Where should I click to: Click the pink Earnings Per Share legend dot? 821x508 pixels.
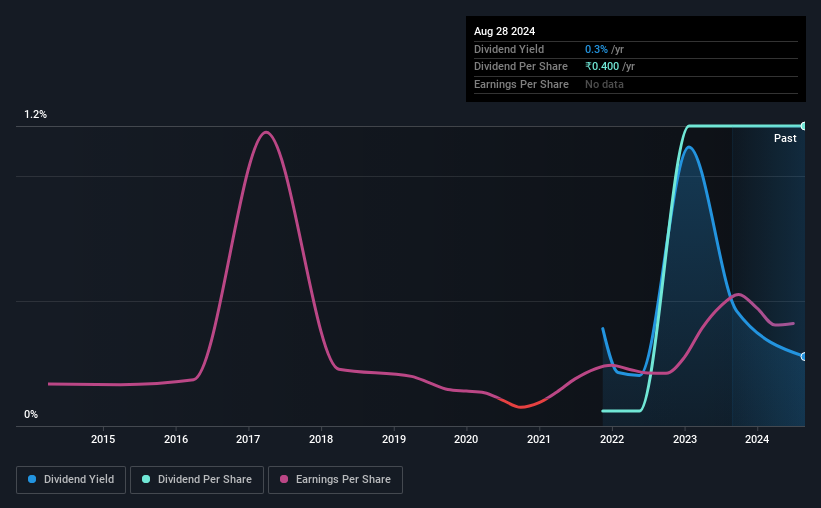(x=285, y=480)
